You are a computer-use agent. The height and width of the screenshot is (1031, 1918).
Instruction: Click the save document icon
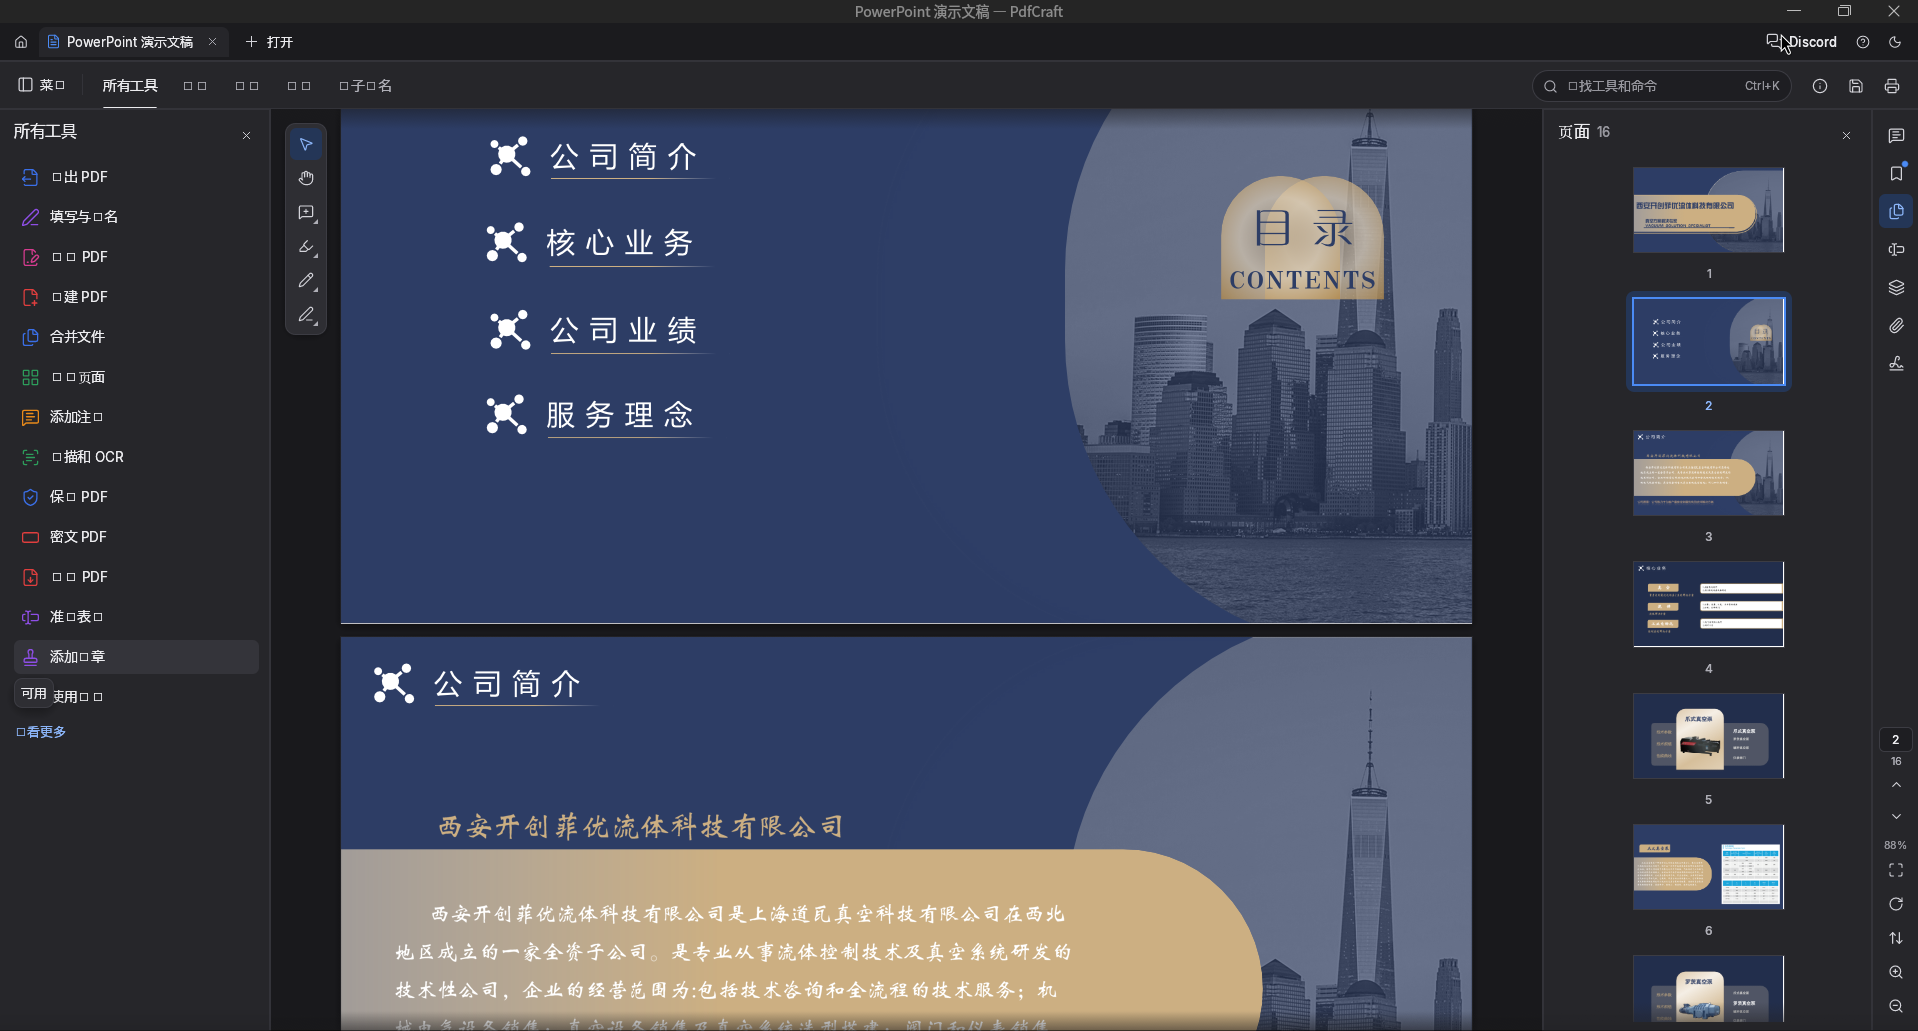1856,86
